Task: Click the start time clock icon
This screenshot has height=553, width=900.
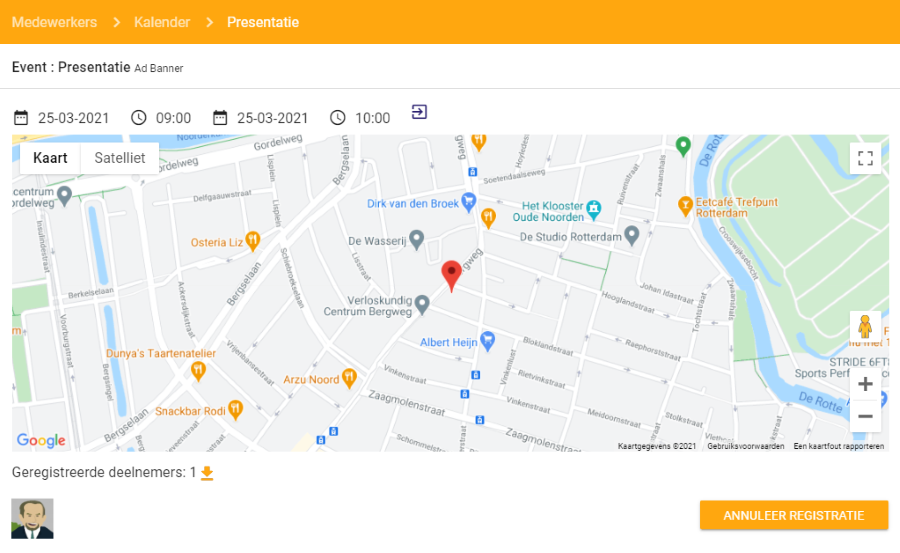Action: pos(139,118)
